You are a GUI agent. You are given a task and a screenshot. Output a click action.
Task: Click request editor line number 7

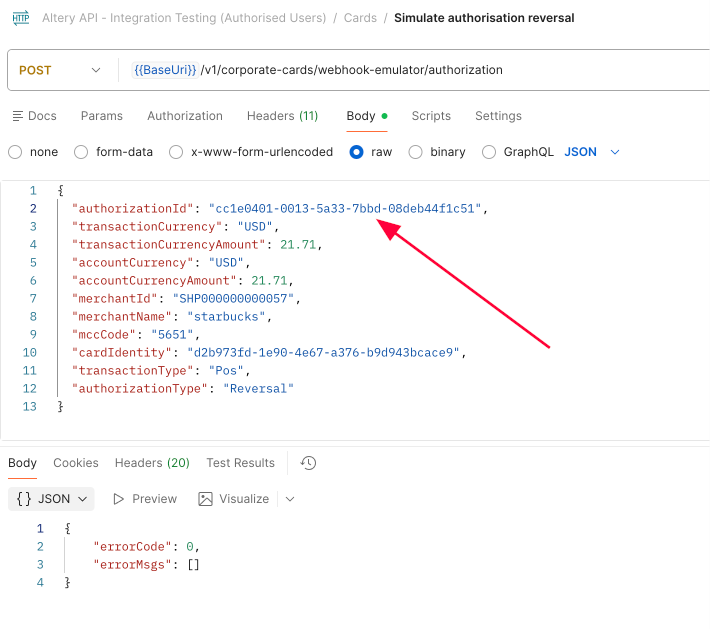coord(33,298)
